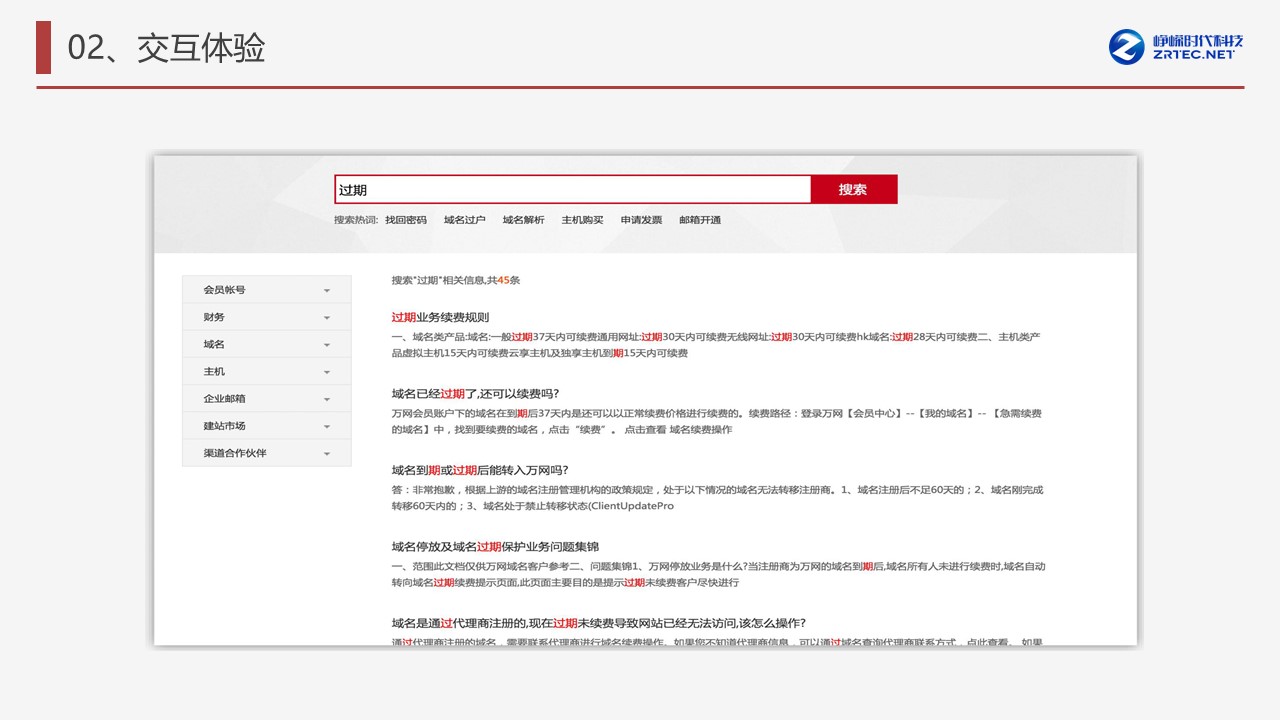Expand the 渠道合作伙伴 category arrow

pos(327,454)
